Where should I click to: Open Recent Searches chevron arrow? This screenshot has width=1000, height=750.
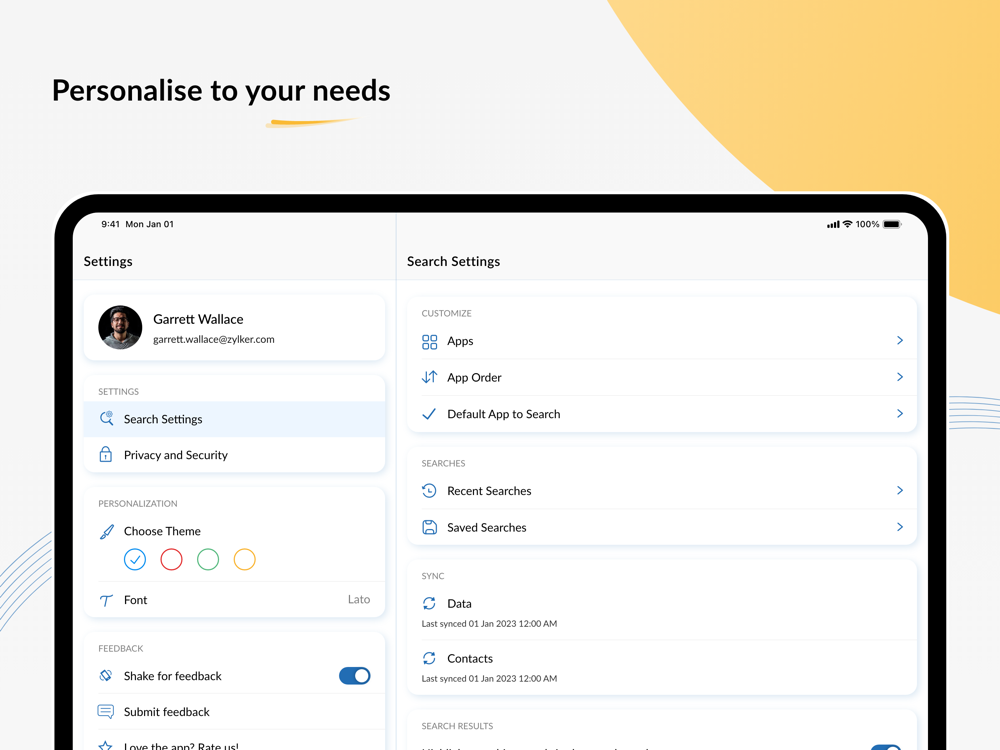(x=900, y=490)
